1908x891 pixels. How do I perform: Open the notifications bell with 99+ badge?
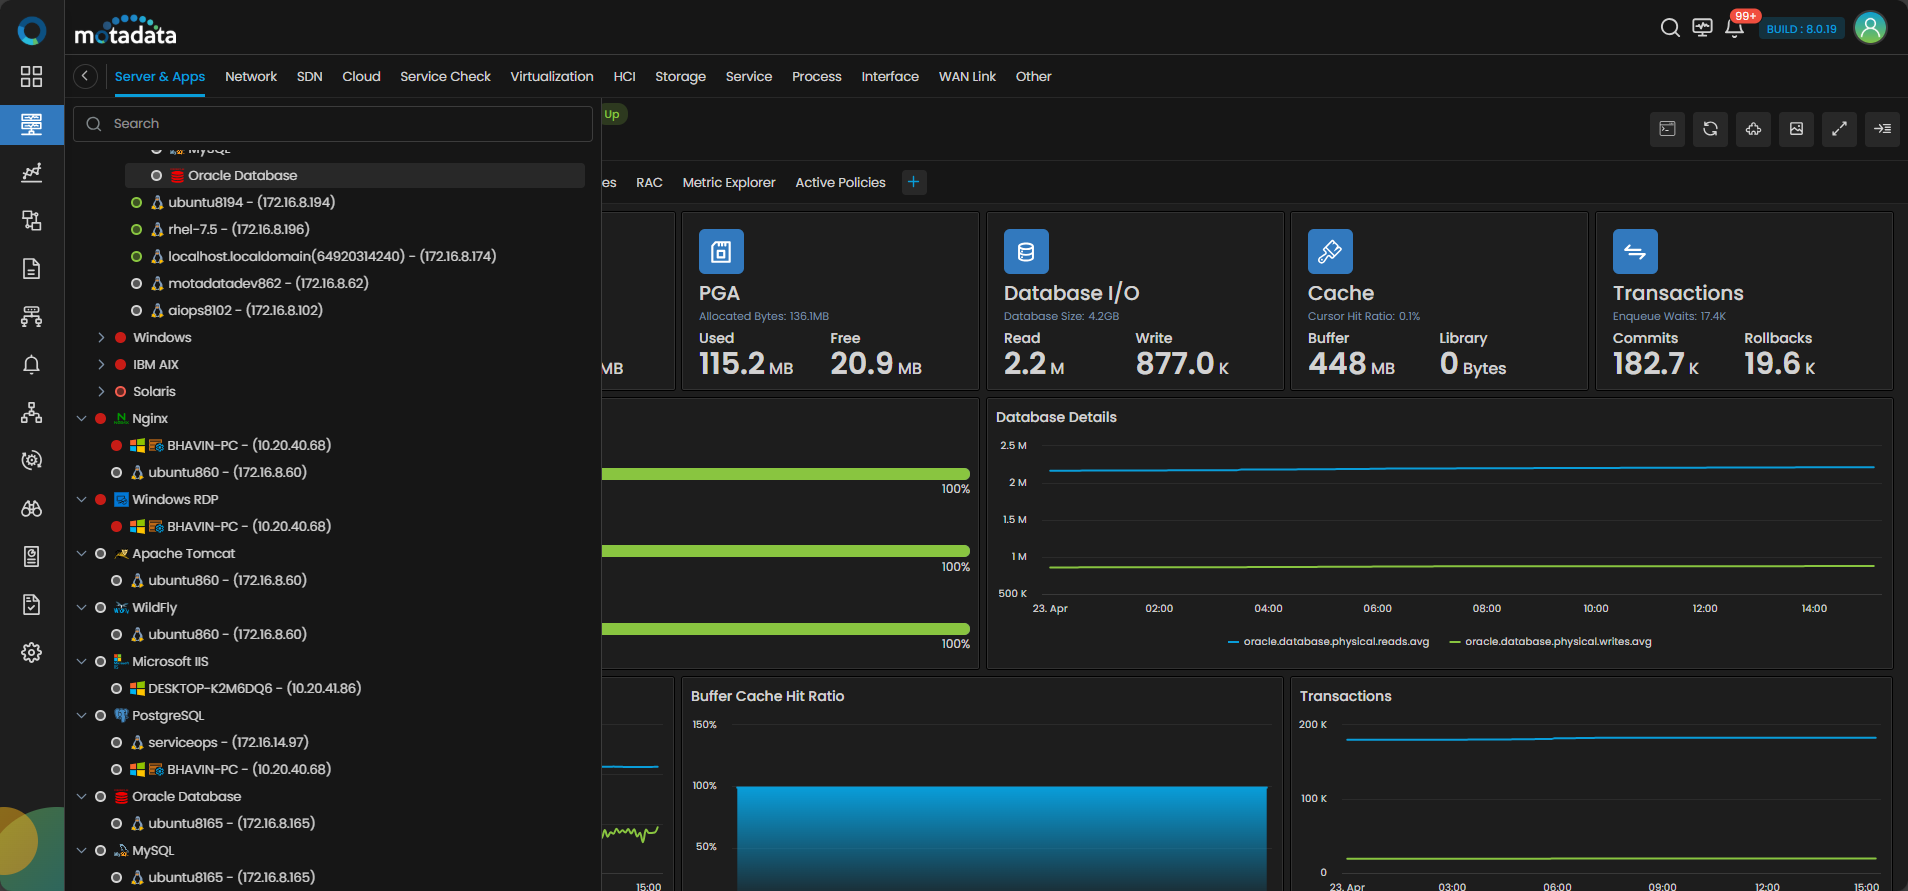point(1735,27)
